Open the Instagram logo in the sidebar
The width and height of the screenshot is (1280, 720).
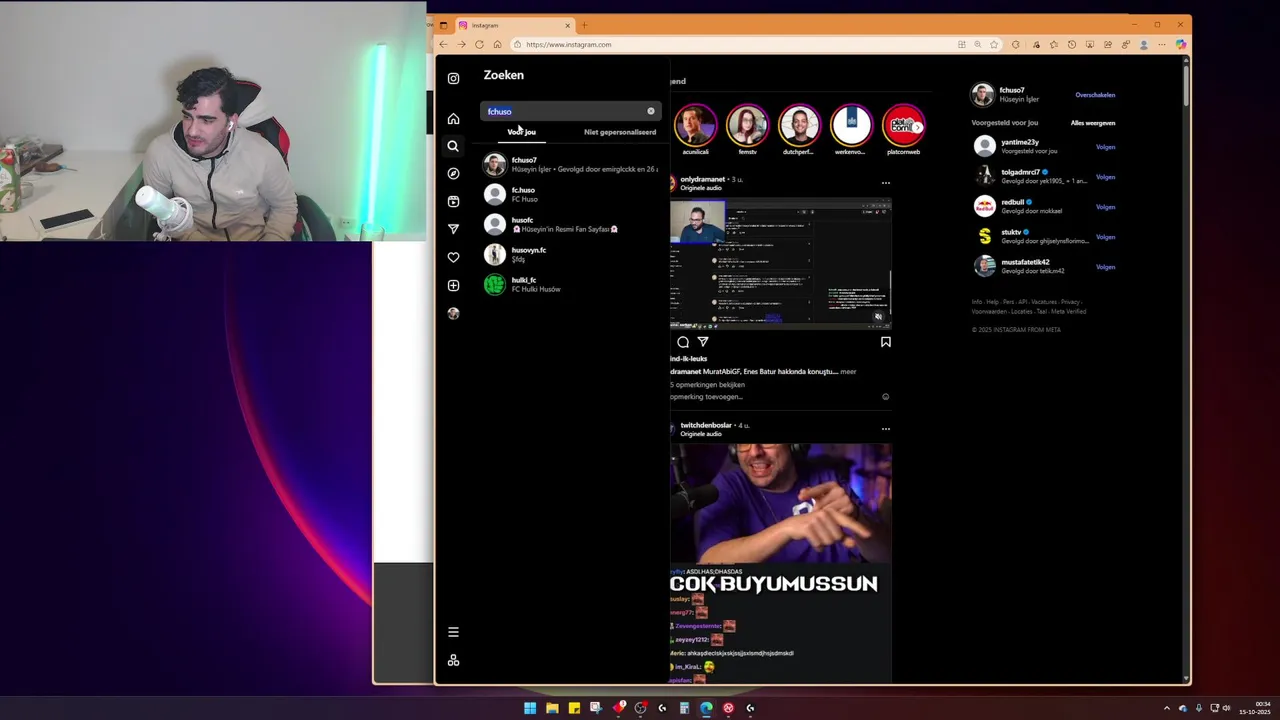click(x=453, y=78)
